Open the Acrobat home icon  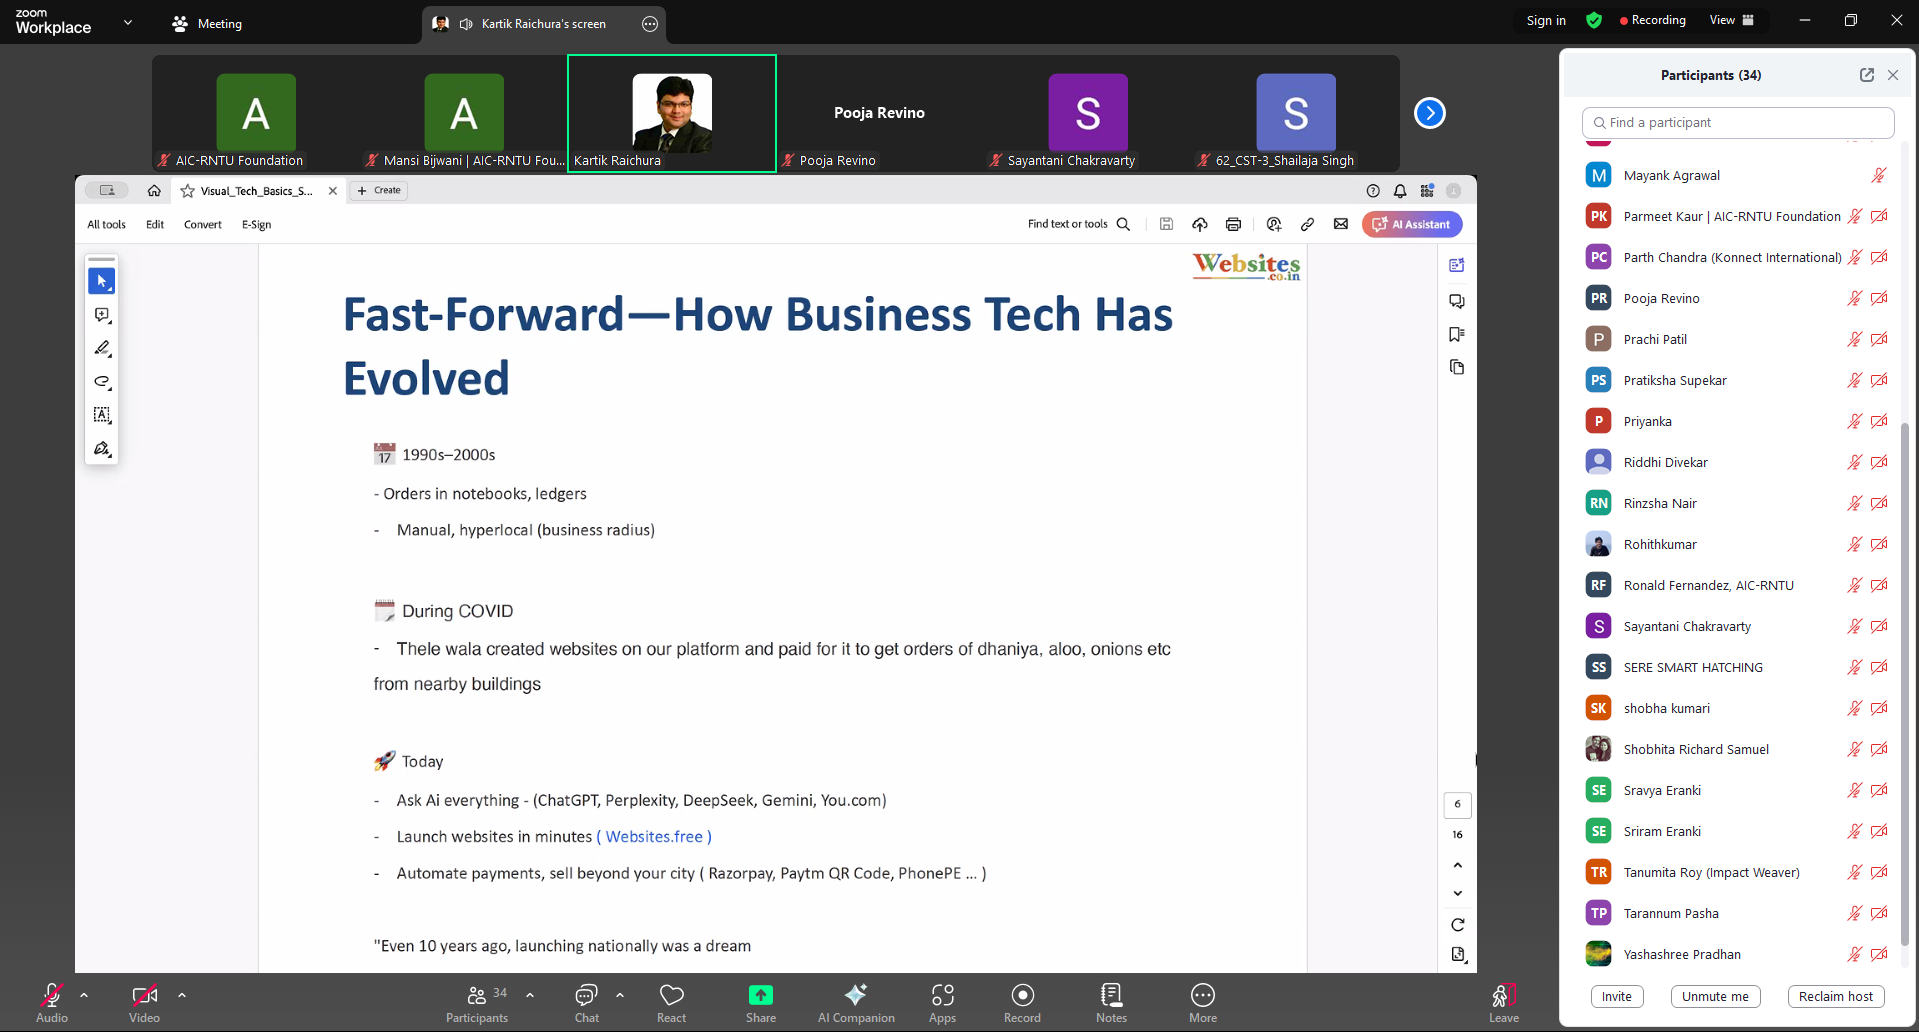(x=154, y=190)
